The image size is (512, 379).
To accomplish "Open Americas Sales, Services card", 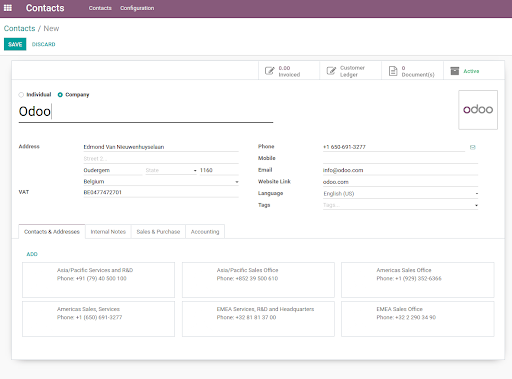I will tap(98, 319).
